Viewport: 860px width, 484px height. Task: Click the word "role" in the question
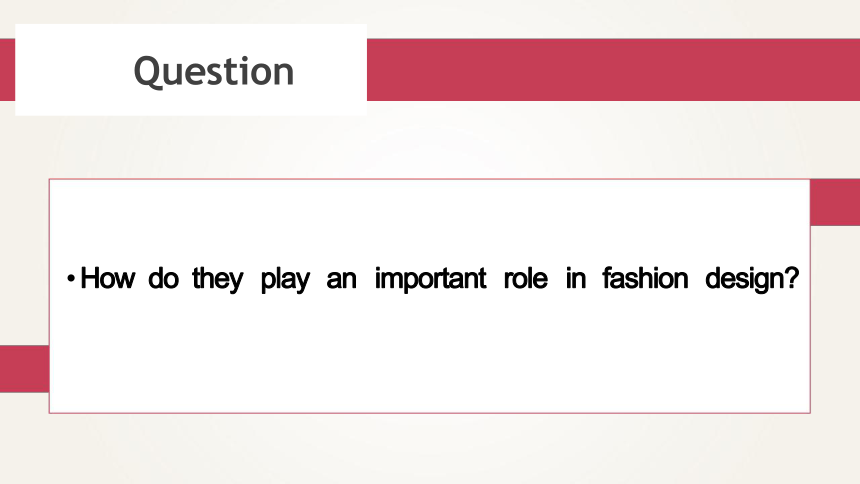[x=525, y=278]
